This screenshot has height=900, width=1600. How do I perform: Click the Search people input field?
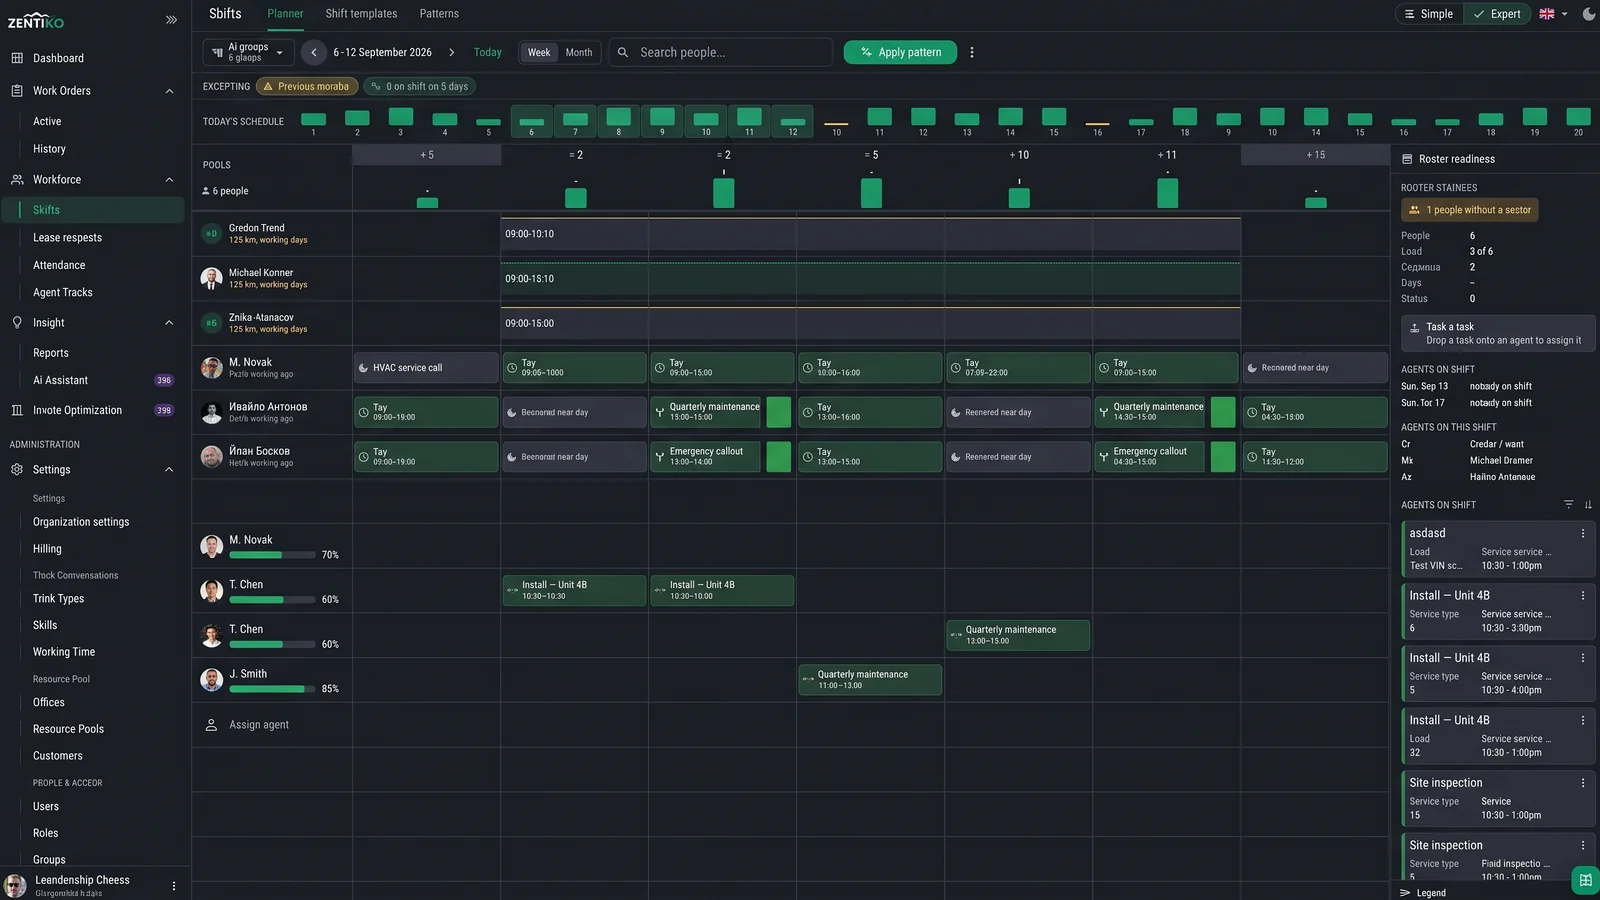722,52
